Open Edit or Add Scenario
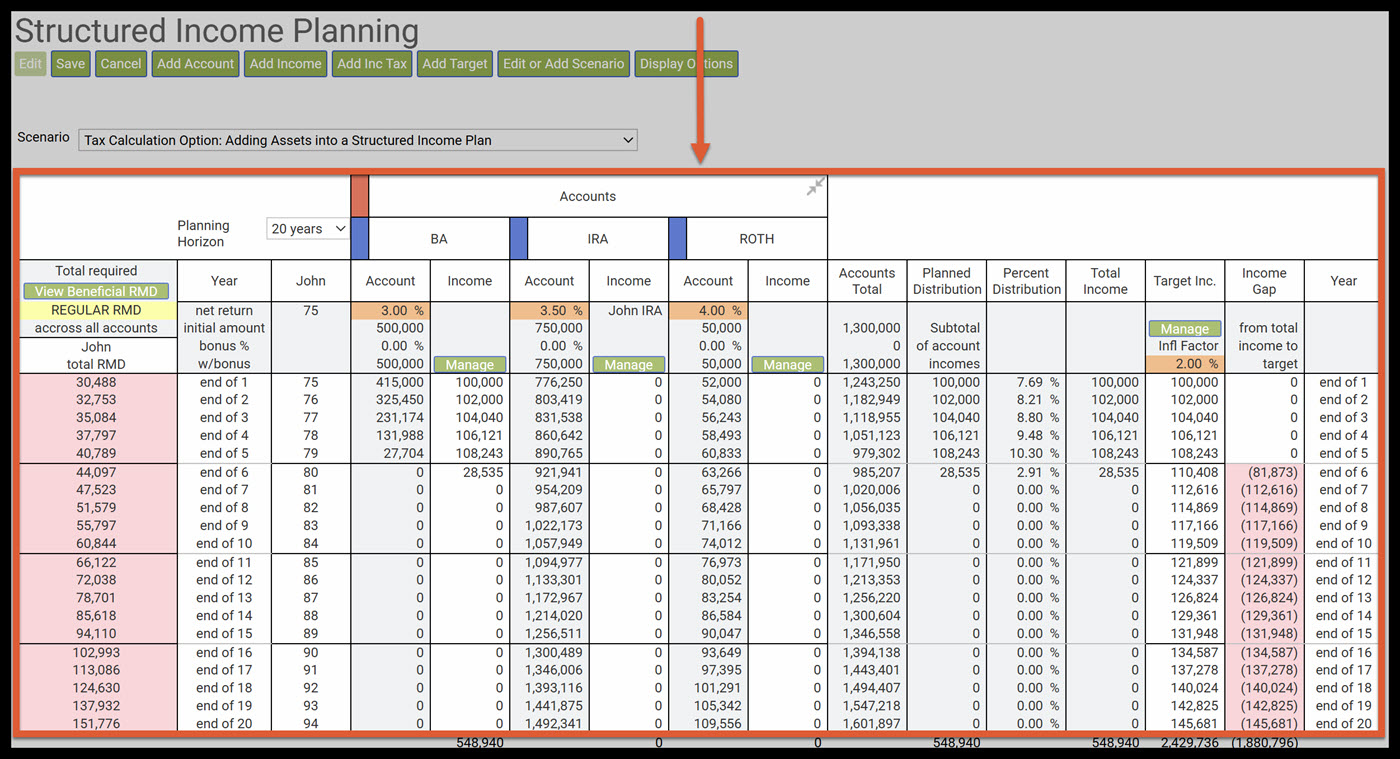 pos(564,64)
